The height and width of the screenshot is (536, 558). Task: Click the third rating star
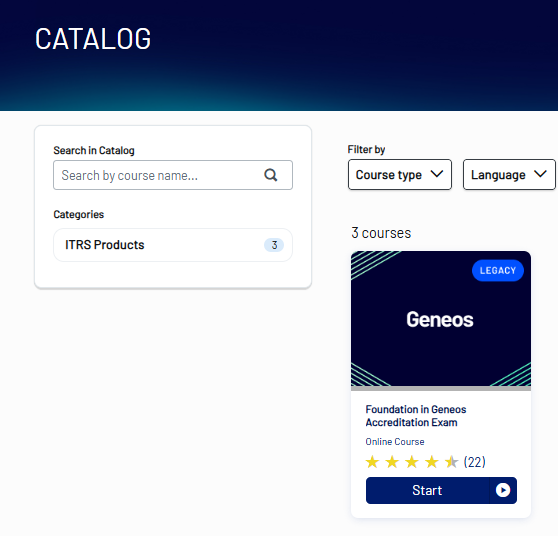[412, 462]
